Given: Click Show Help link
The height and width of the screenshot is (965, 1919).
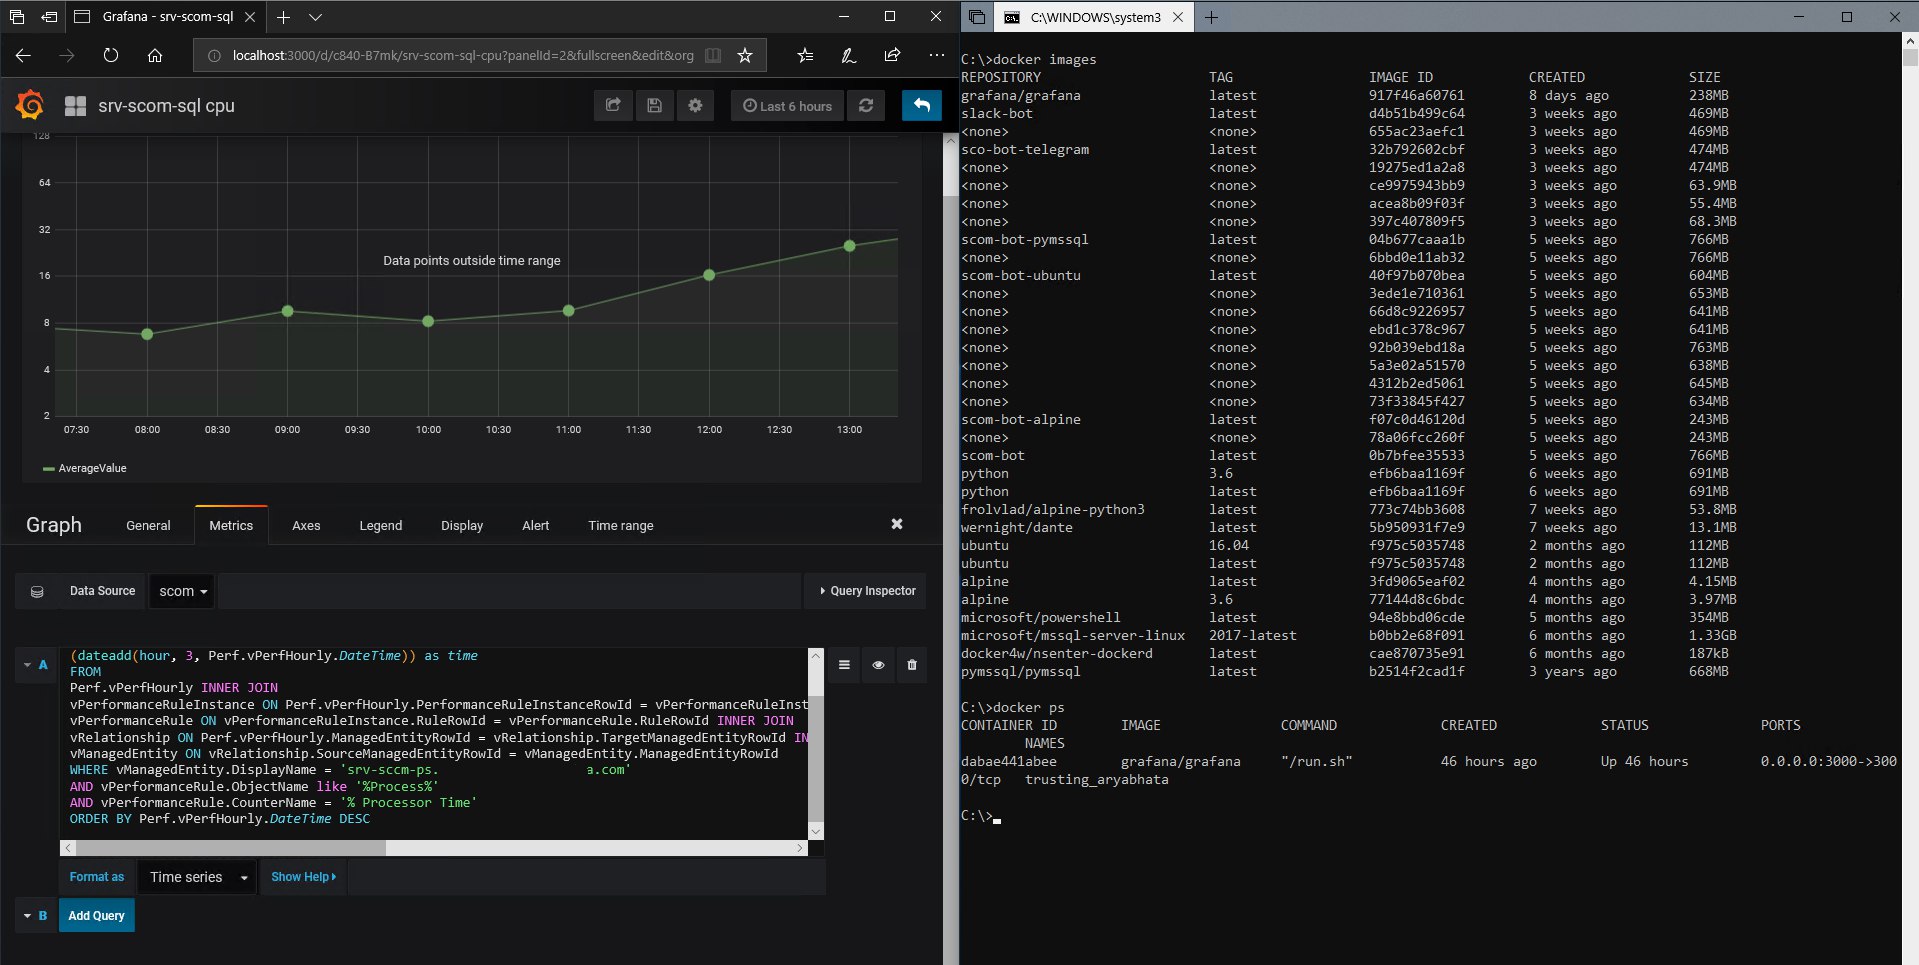Looking at the screenshot, I should pyautogui.click(x=303, y=877).
